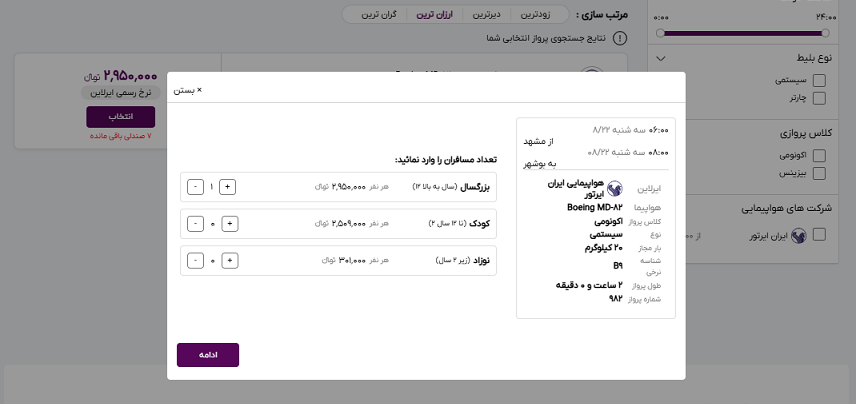Click the info icon beside نتایج جستجوی پرواز
The width and height of the screenshot is (856, 404).
620,39
